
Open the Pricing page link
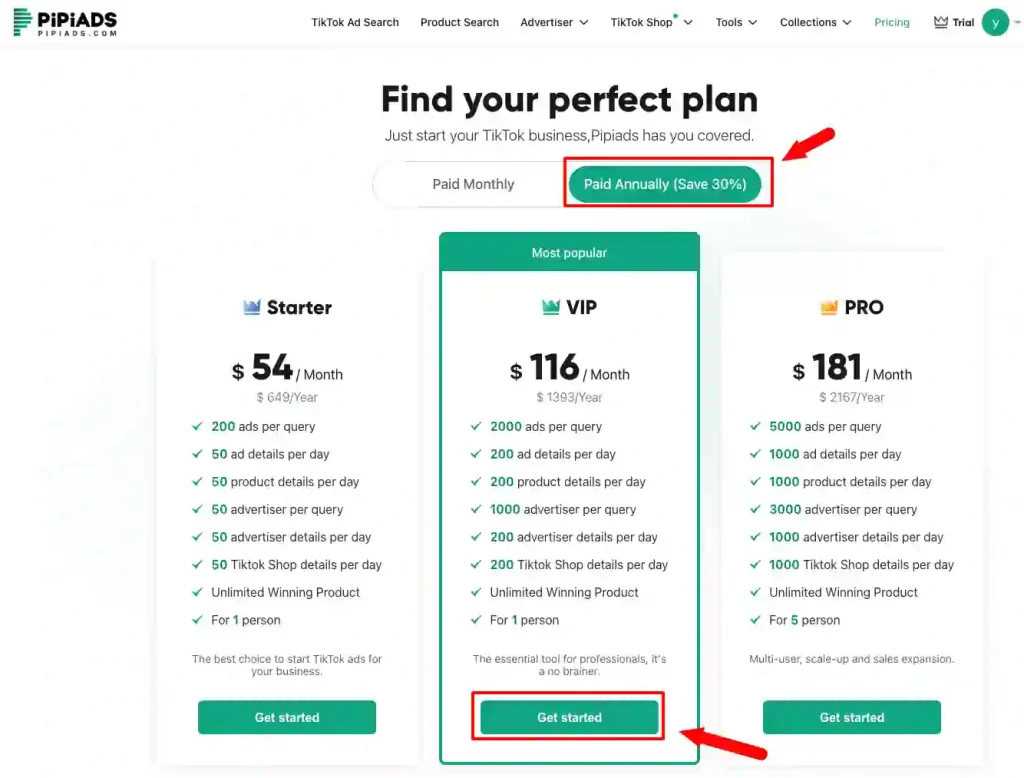(891, 22)
